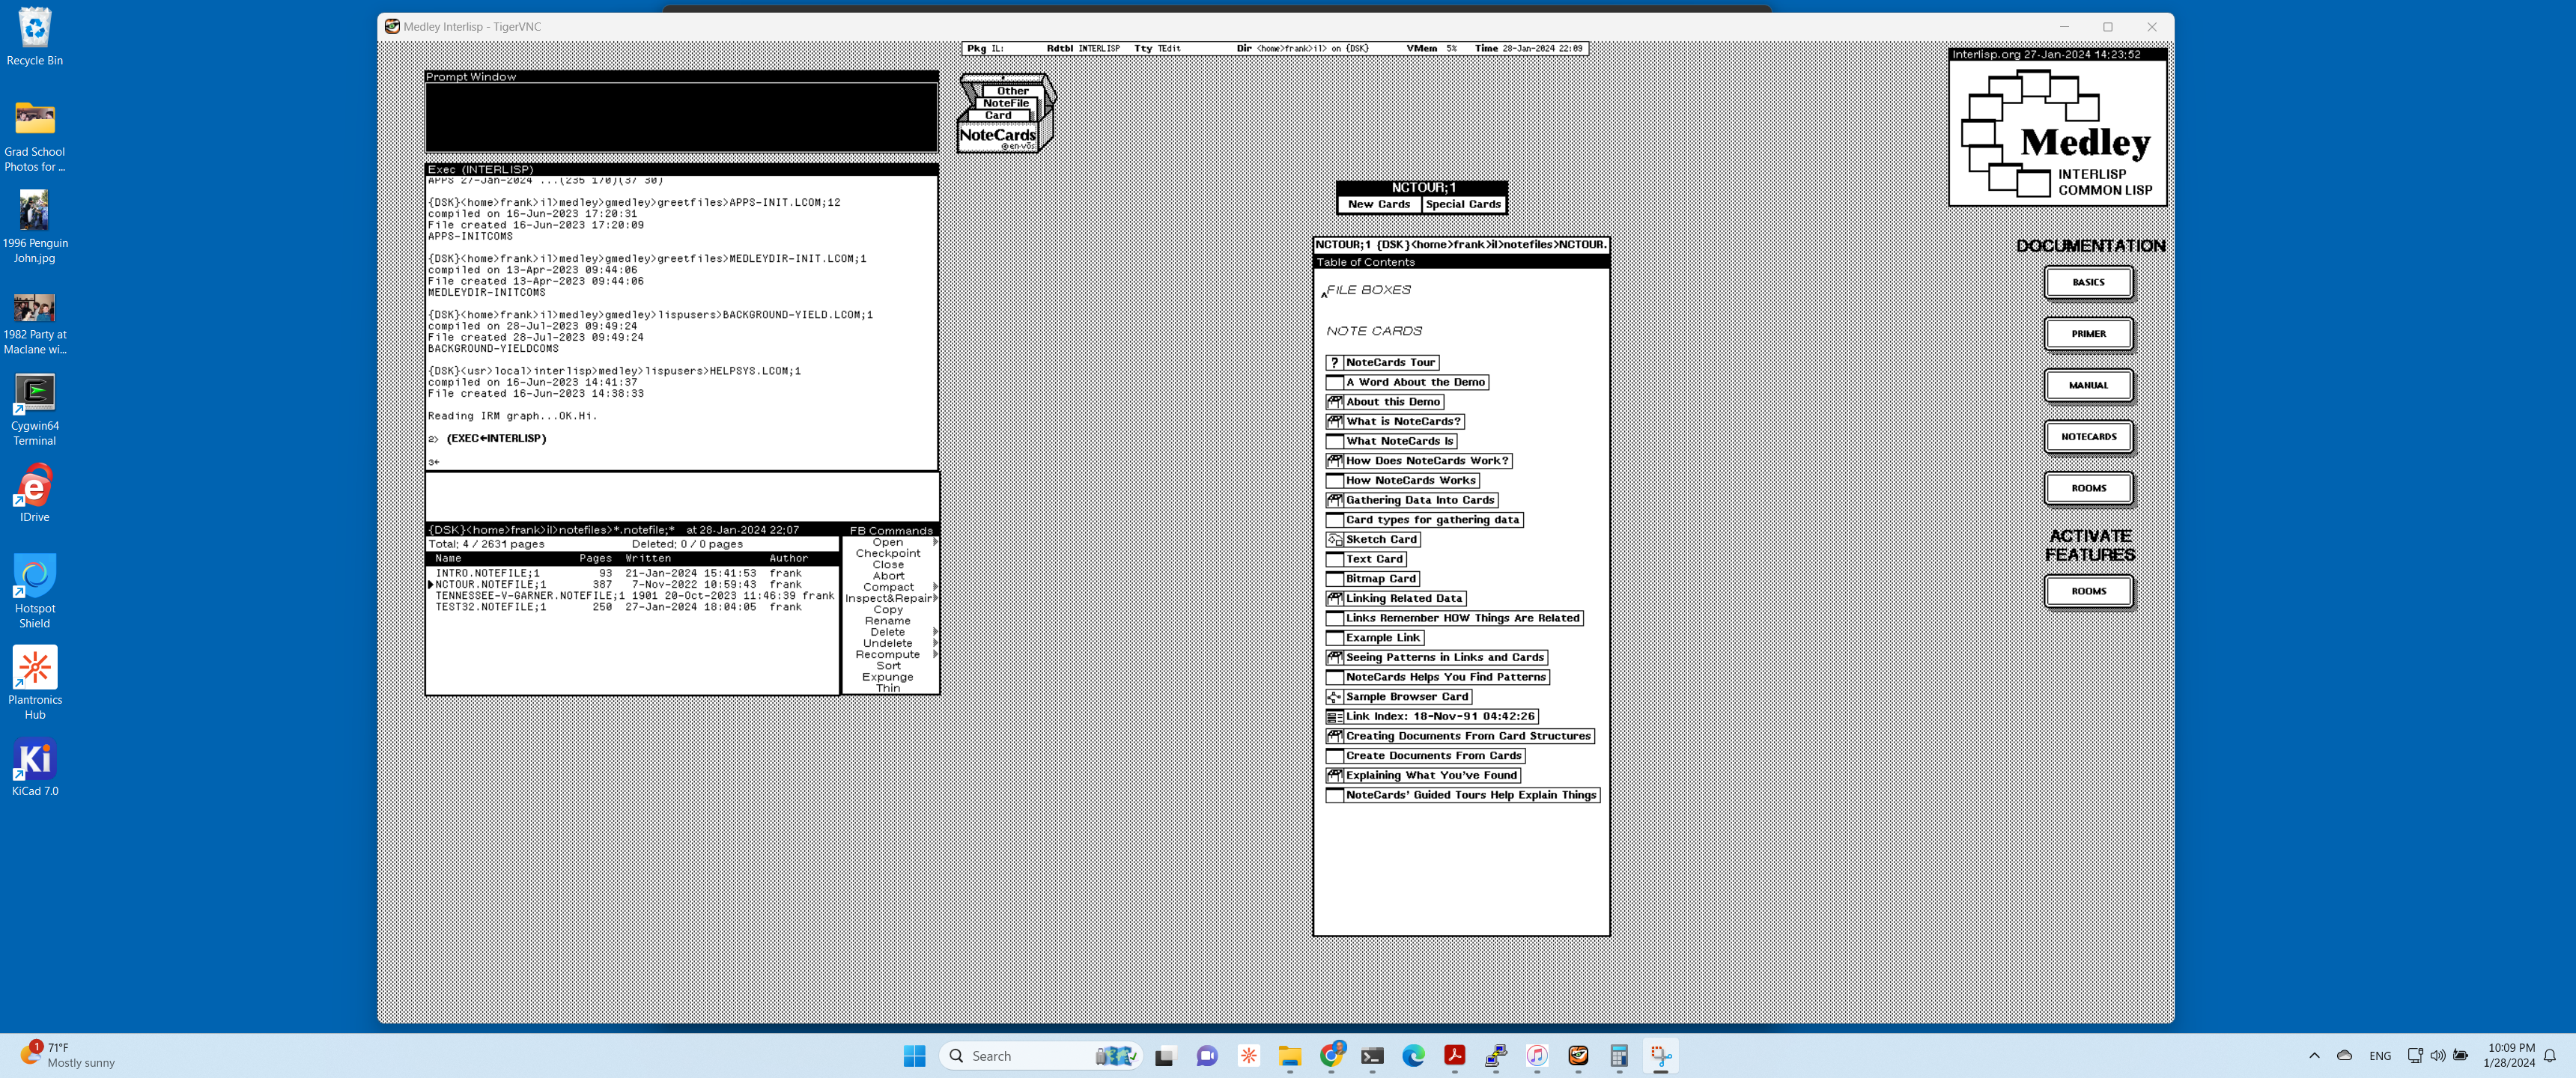Open the Sketch Card icon
Screen dimensions: 2576x1078
click(x=1334, y=539)
